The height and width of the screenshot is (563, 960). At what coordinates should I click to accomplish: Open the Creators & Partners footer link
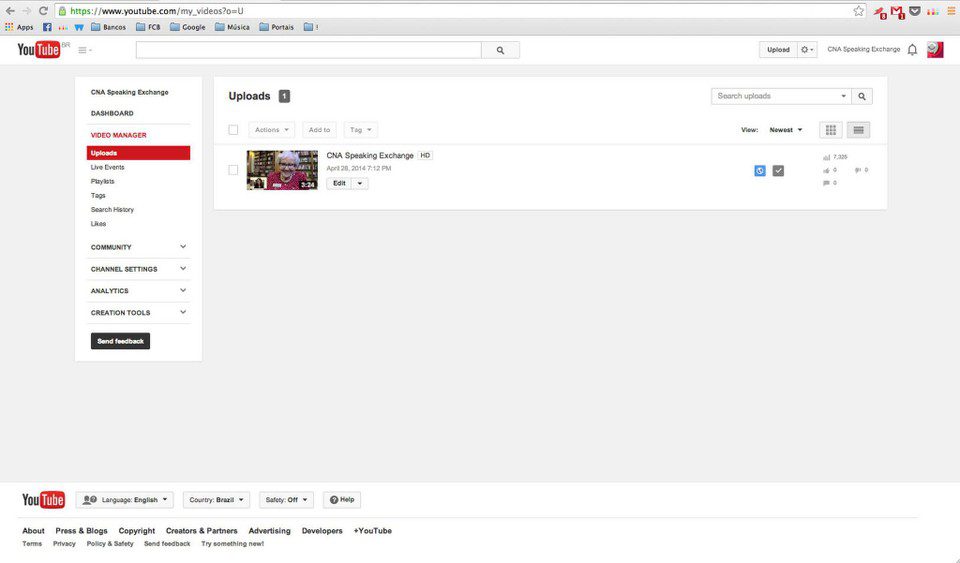coord(201,531)
